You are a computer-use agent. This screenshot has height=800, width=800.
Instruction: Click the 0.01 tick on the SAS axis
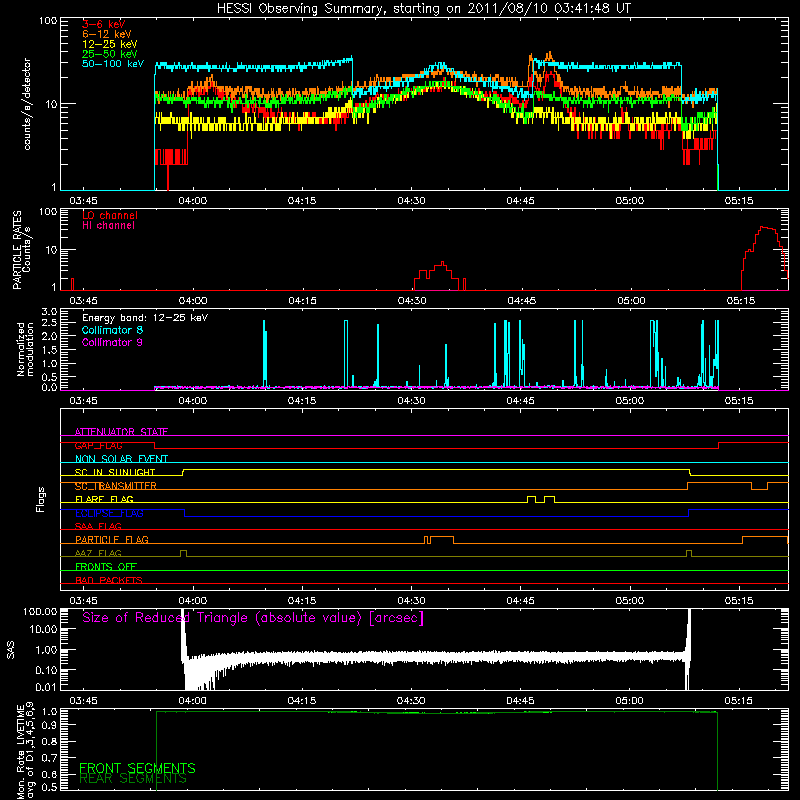pyautogui.click(x=46, y=687)
